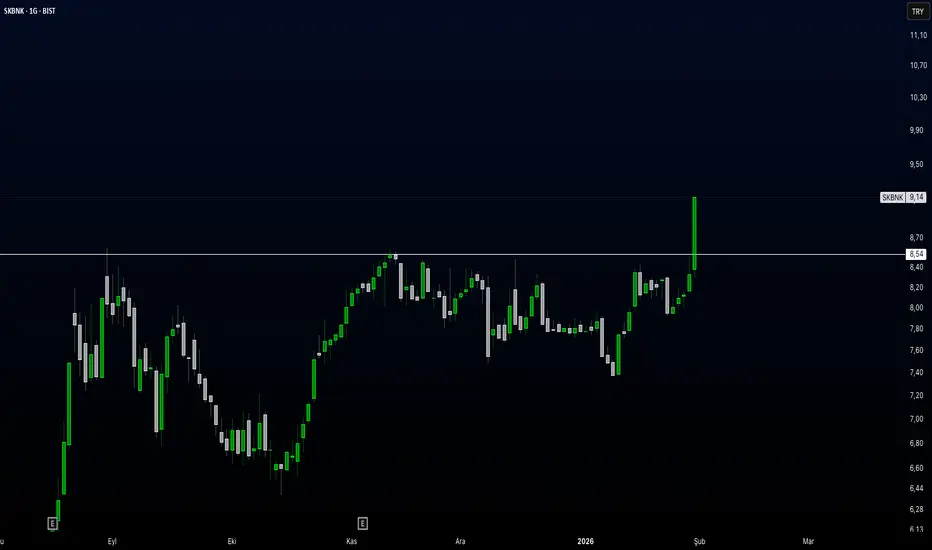Image resolution: width=932 pixels, height=550 pixels.
Task: Open the left E earnings marker
Action: tap(52, 524)
